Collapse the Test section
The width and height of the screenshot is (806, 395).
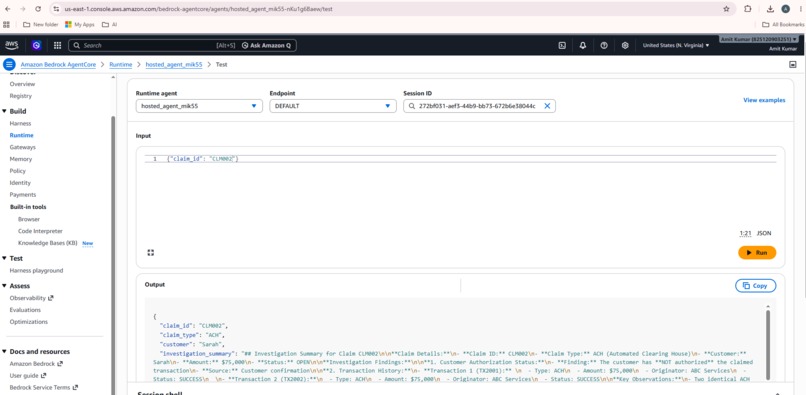(5, 258)
